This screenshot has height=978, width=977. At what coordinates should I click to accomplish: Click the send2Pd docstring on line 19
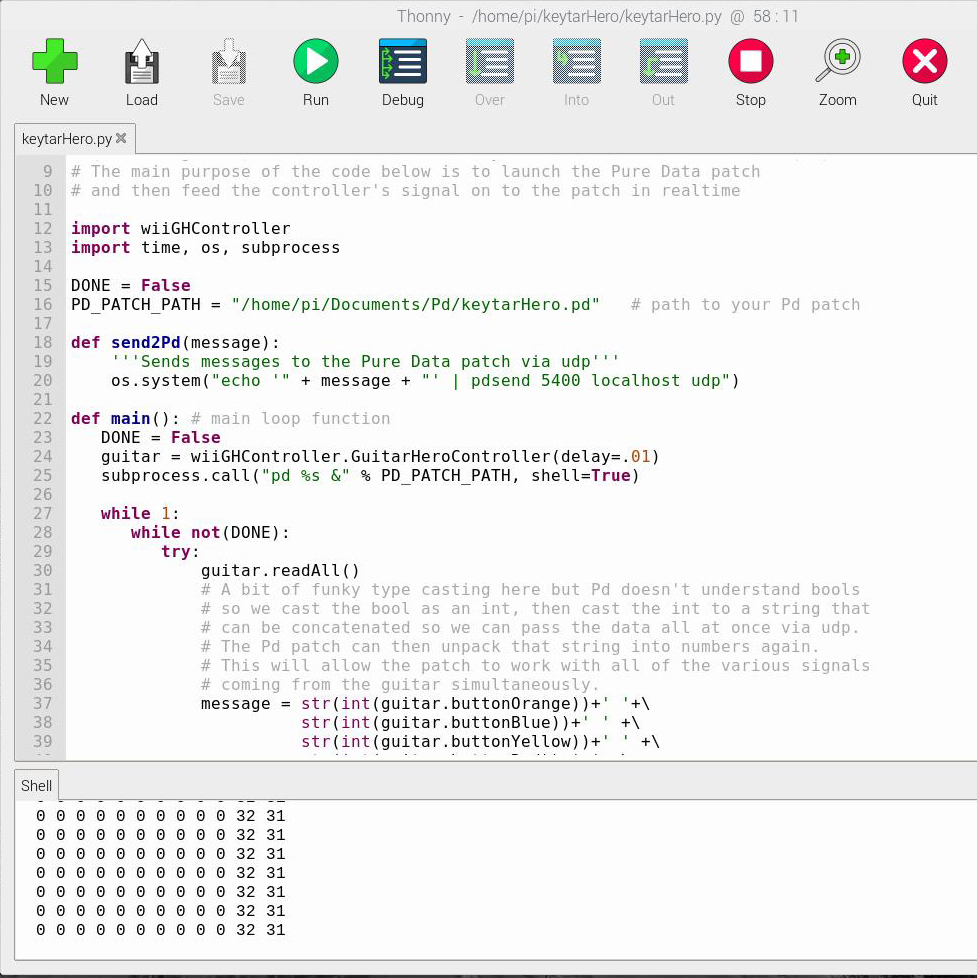tap(365, 362)
